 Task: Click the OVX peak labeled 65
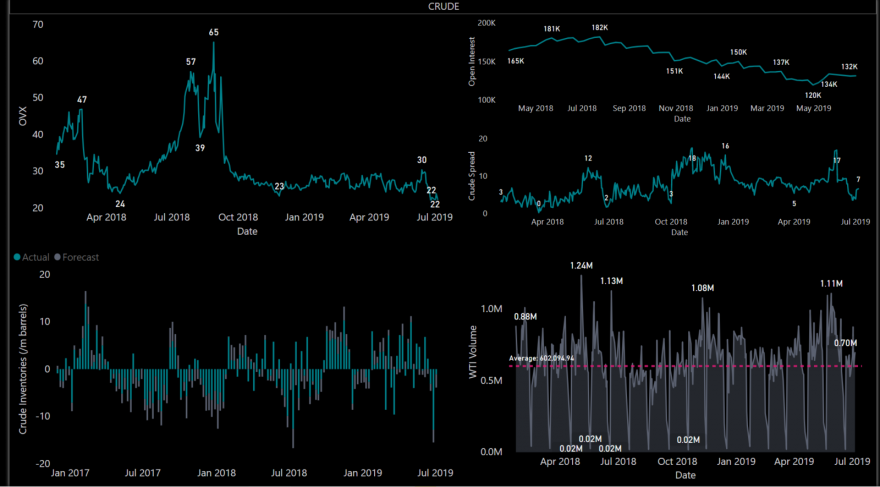214,33
